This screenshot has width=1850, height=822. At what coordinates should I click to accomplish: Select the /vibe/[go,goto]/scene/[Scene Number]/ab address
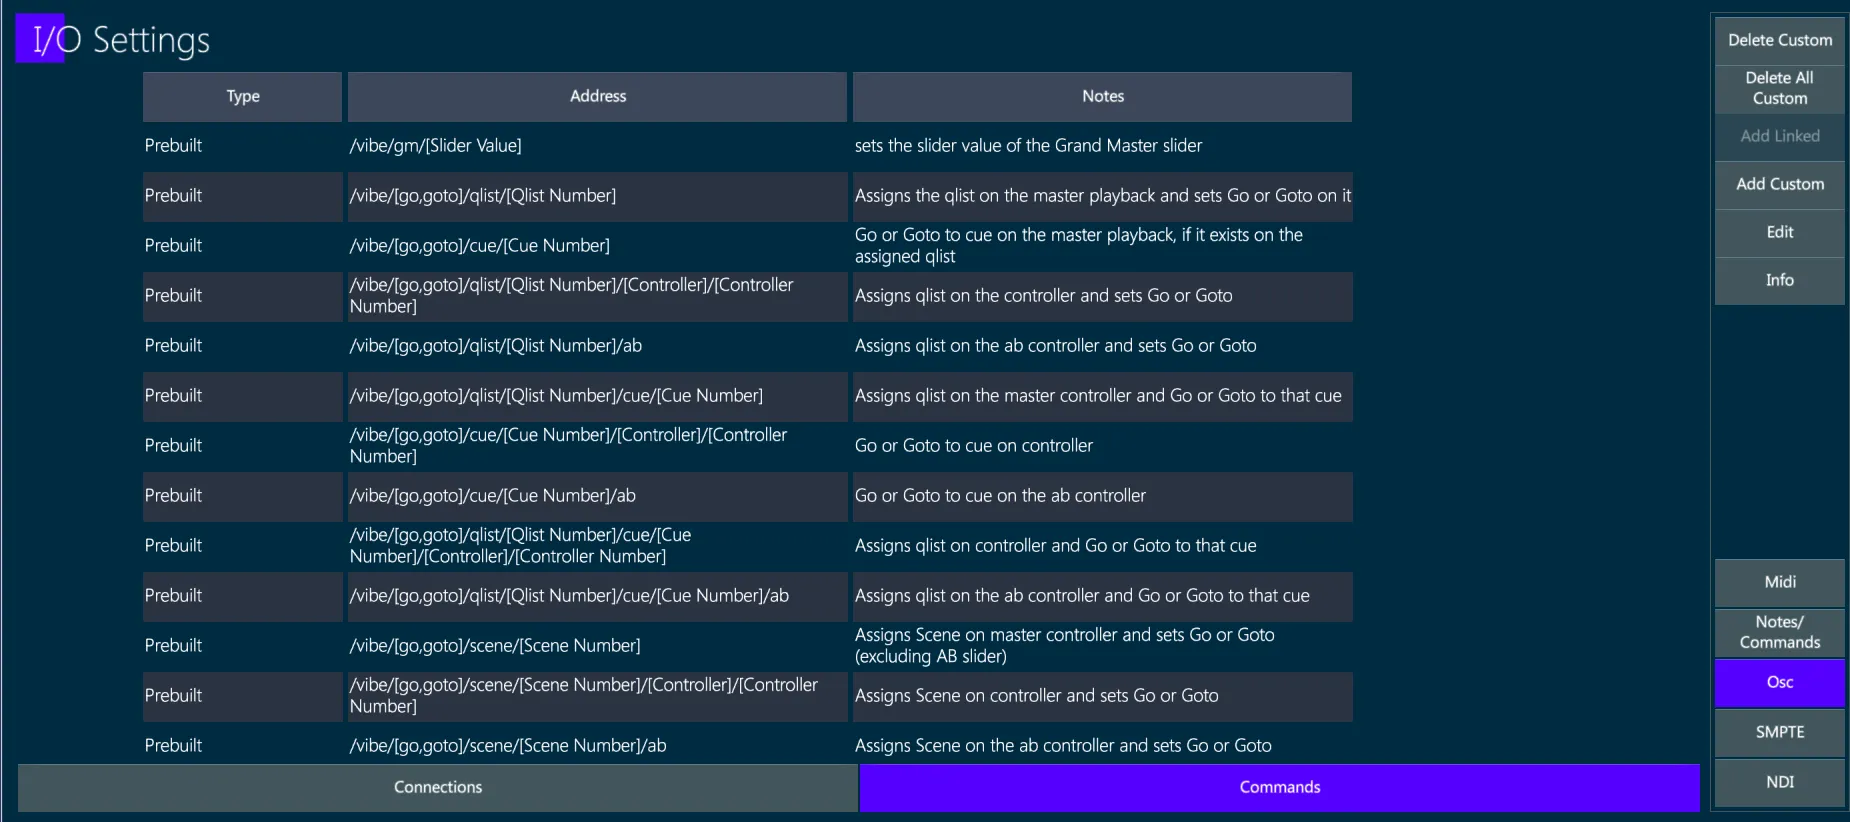click(x=508, y=746)
